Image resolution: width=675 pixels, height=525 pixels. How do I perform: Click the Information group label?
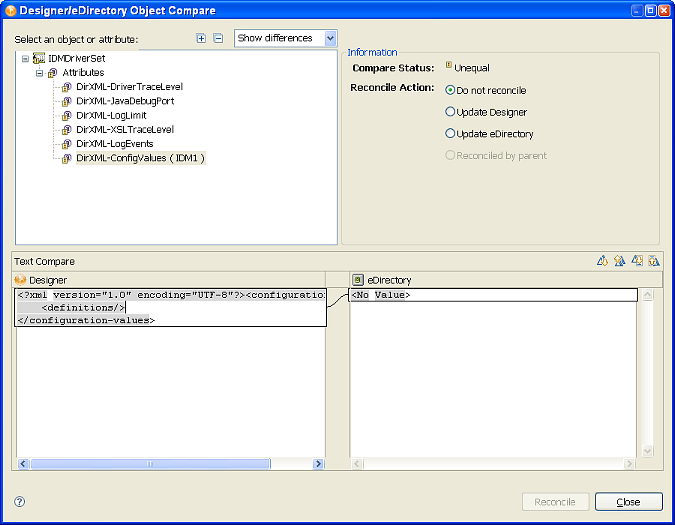(372, 52)
